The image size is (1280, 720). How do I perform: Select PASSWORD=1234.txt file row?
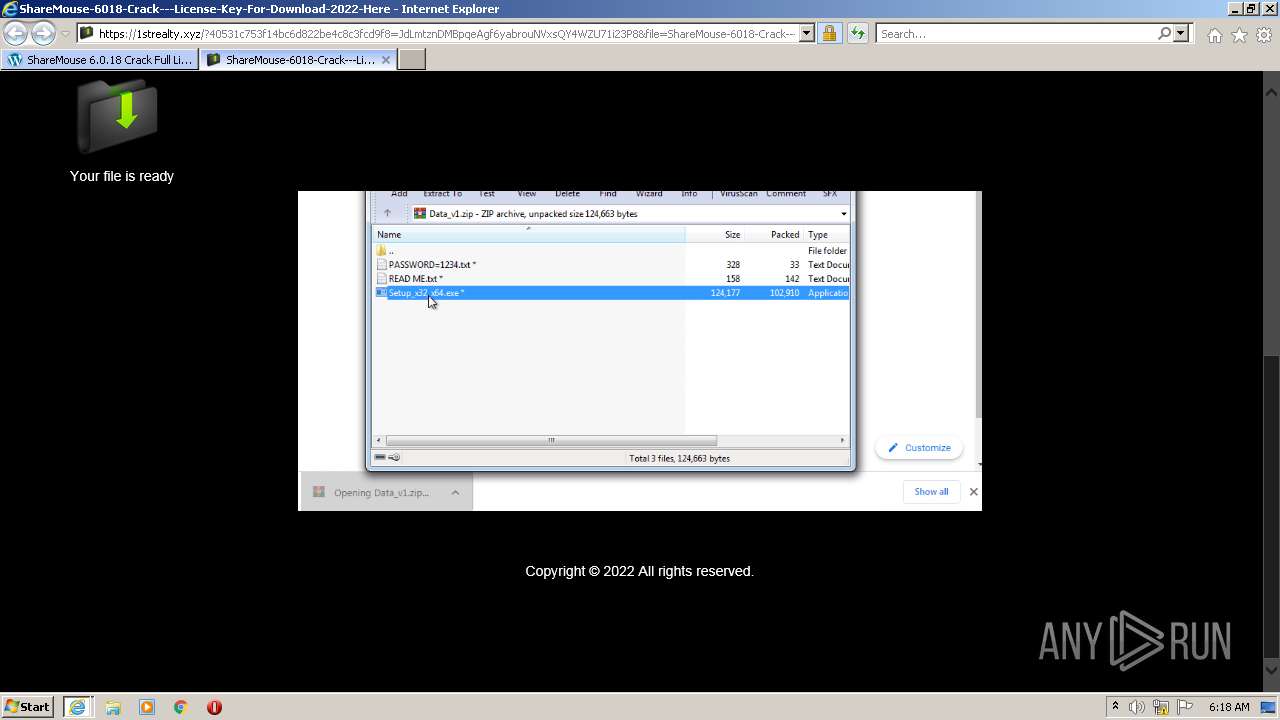(x=611, y=265)
